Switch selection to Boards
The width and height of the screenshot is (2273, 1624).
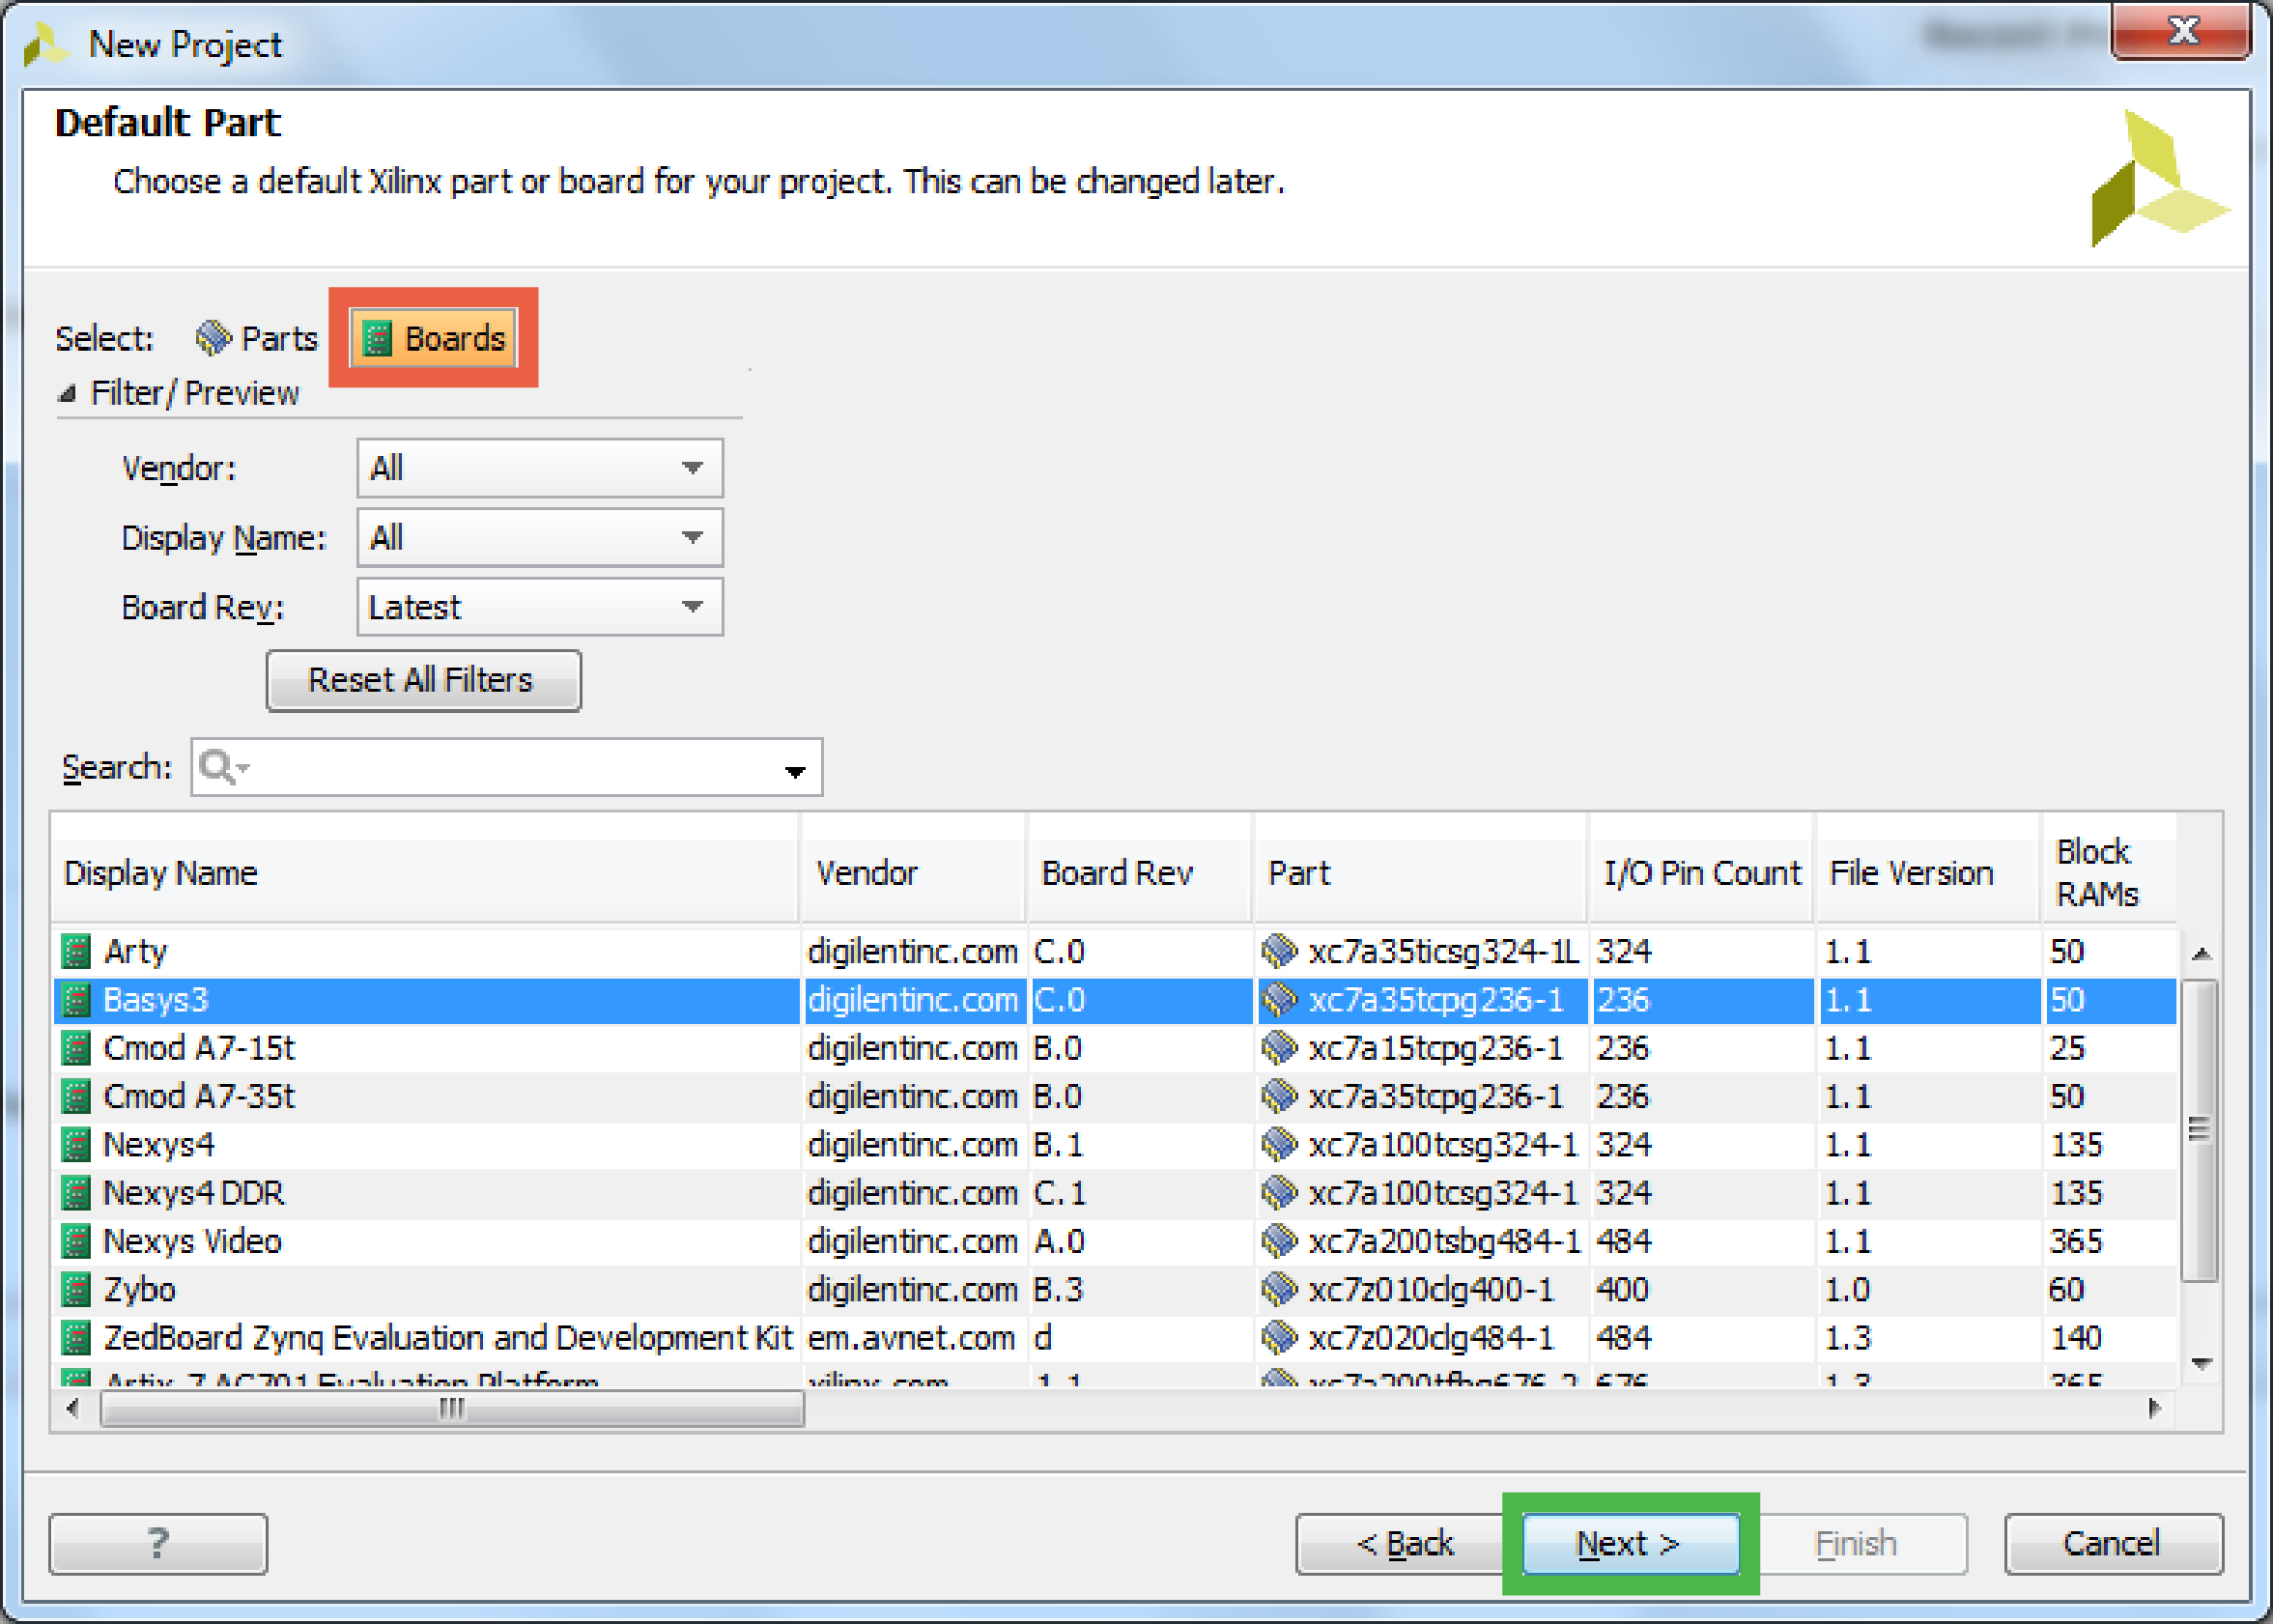tap(434, 338)
